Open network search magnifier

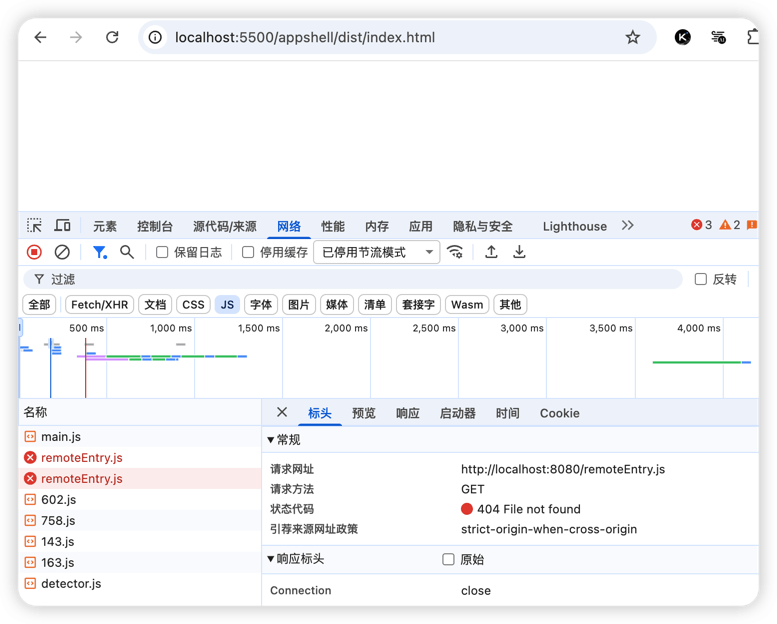click(127, 252)
